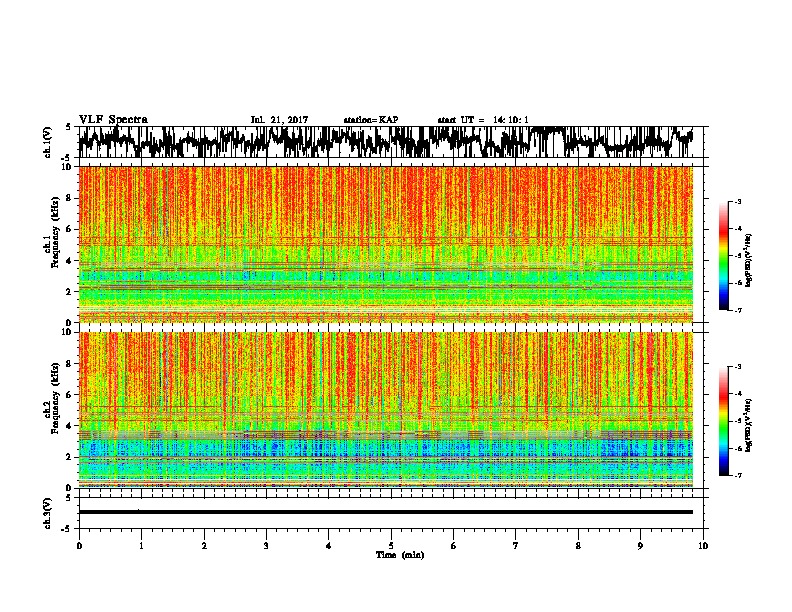Click the ch.2 spectrogram color bar

[723, 421]
